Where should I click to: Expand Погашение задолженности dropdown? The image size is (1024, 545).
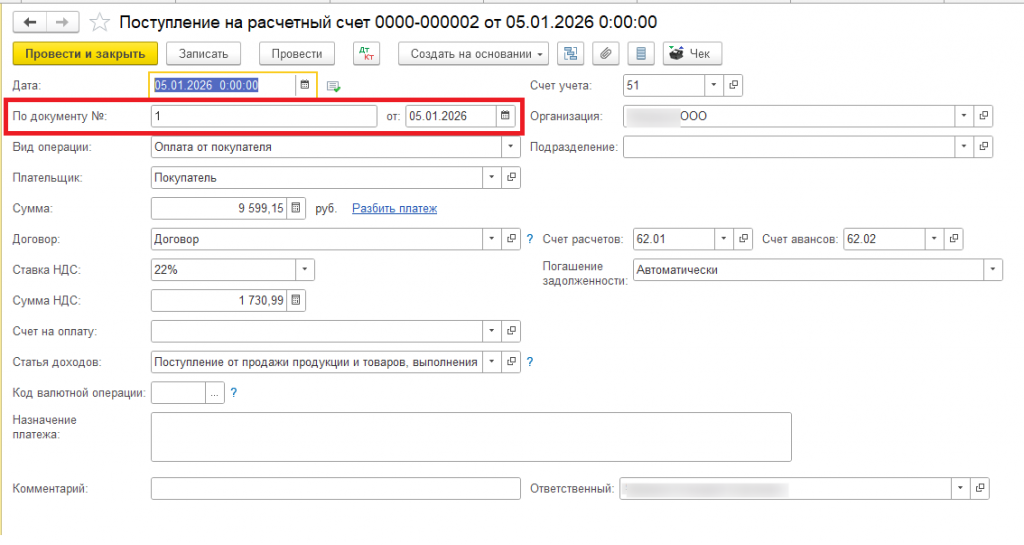[x=993, y=270]
